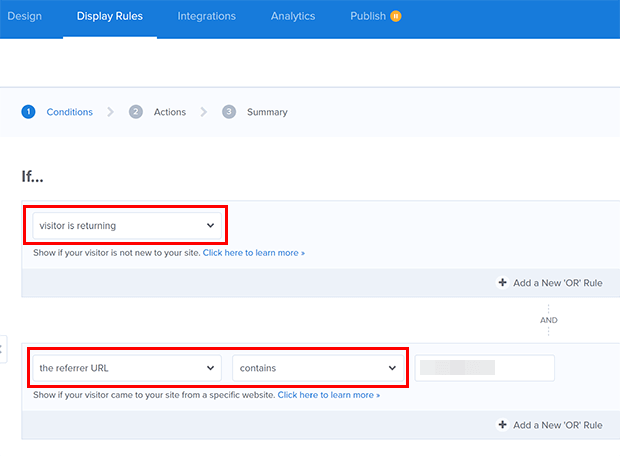Select step 3 circle for Summary
Image resolution: width=620 pixels, height=456 pixels.
coord(229,112)
